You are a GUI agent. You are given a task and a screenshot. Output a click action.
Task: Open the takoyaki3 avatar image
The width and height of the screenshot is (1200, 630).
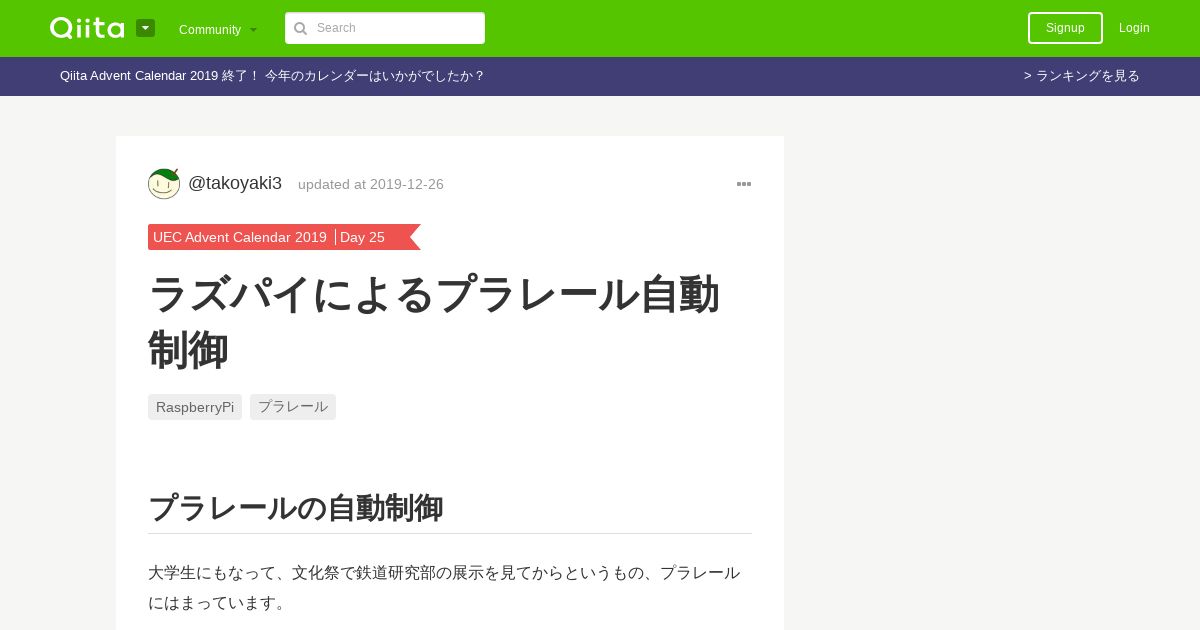tap(164, 183)
